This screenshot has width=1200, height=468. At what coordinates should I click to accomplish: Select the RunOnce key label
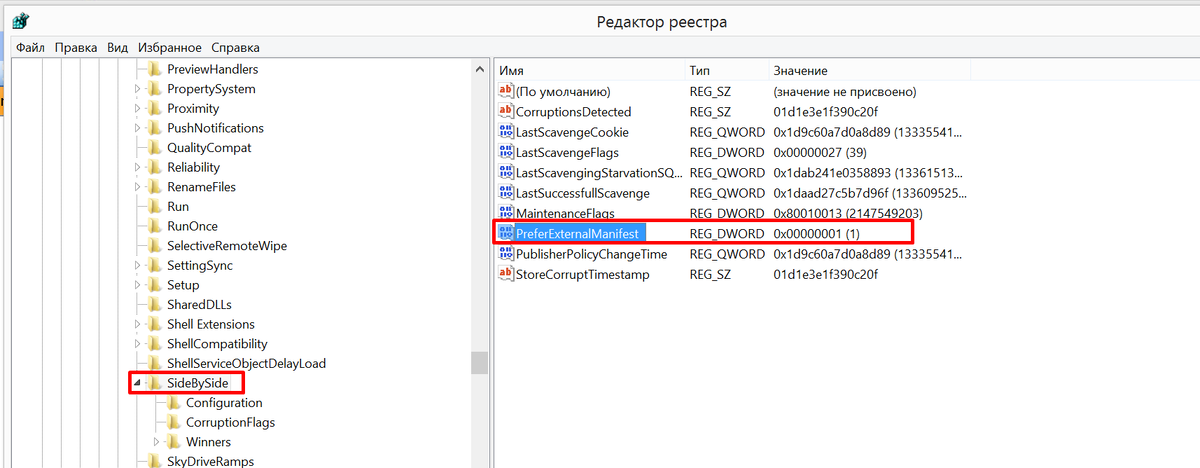click(x=192, y=226)
